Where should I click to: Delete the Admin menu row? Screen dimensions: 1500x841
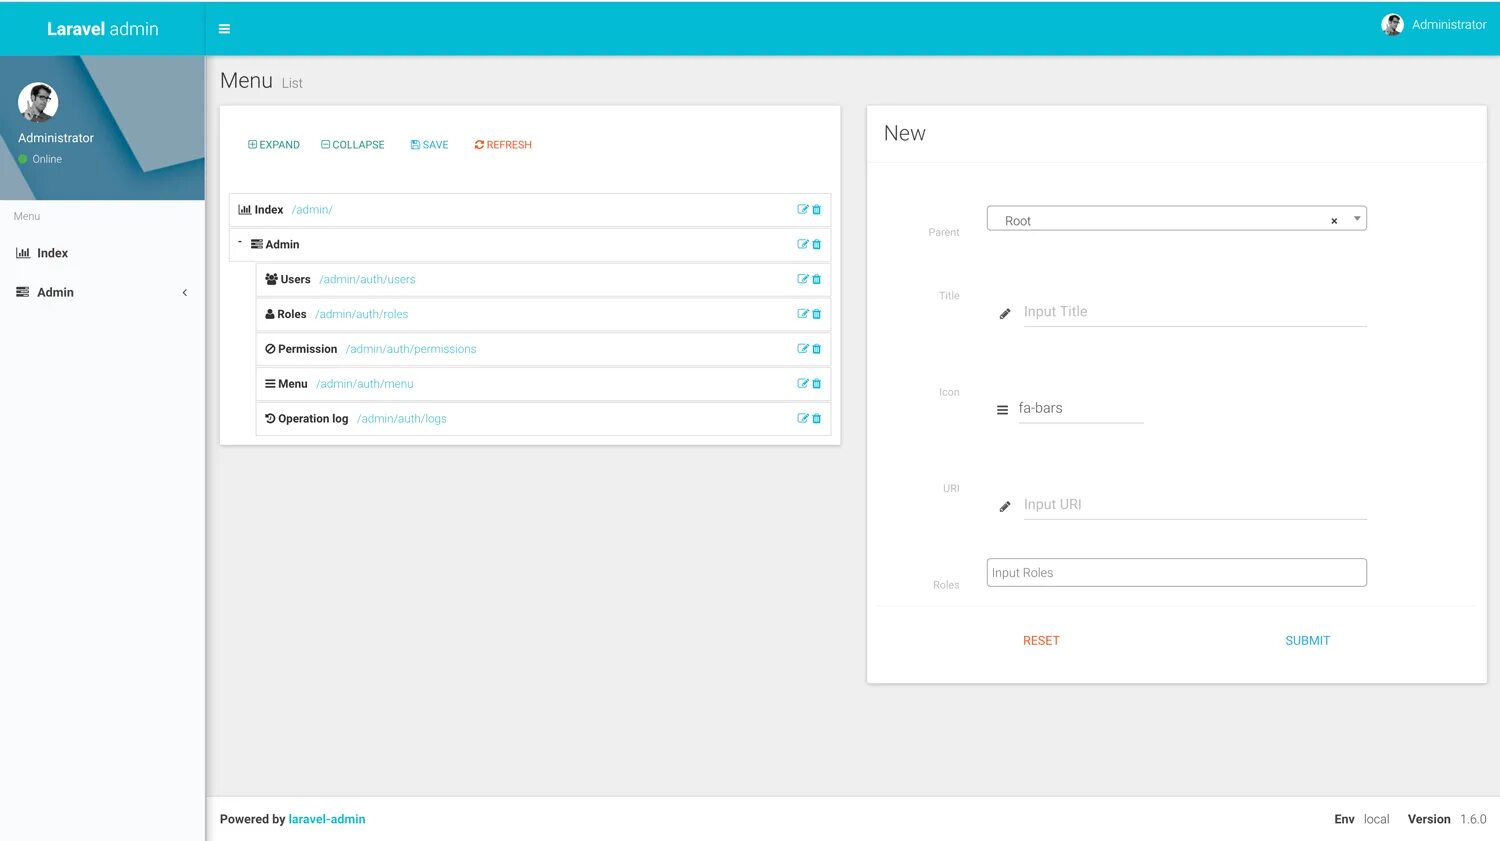(816, 244)
